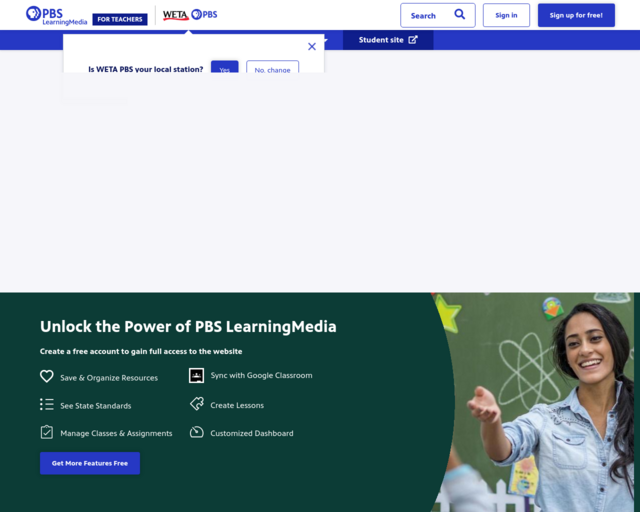The width and height of the screenshot is (640, 512).
Task: Confirm Yes for WETA PBS station
Action: coord(224,68)
